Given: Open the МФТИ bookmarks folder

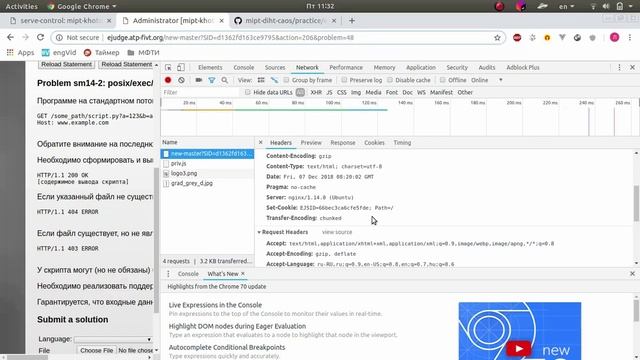Looking at the screenshot, I should coord(144,53).
